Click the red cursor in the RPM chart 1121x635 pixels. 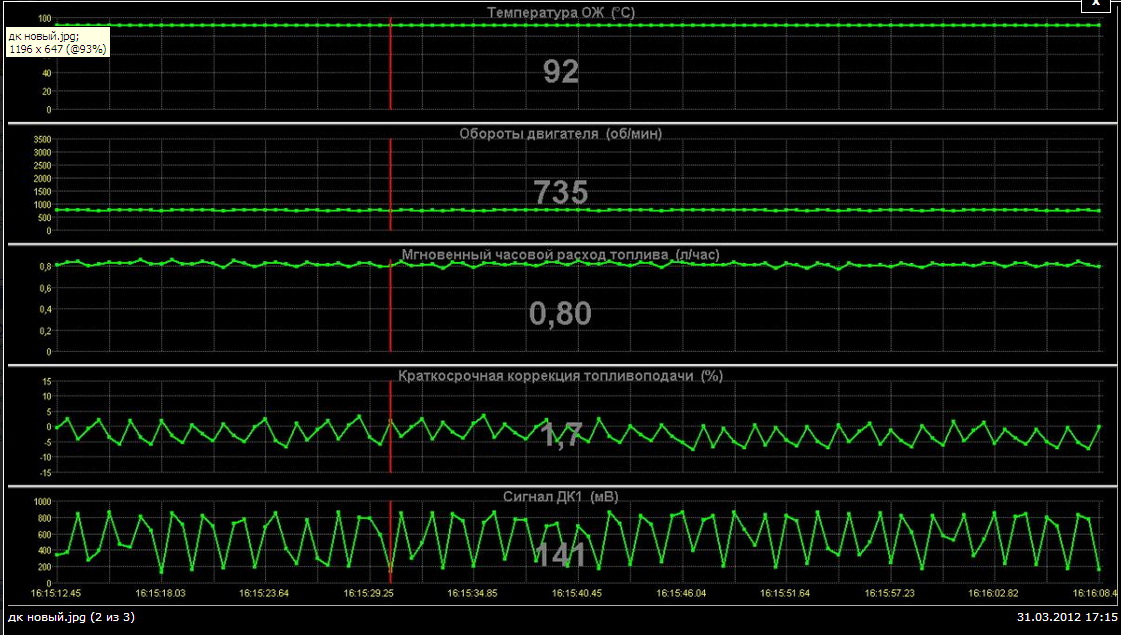[390, 184]
